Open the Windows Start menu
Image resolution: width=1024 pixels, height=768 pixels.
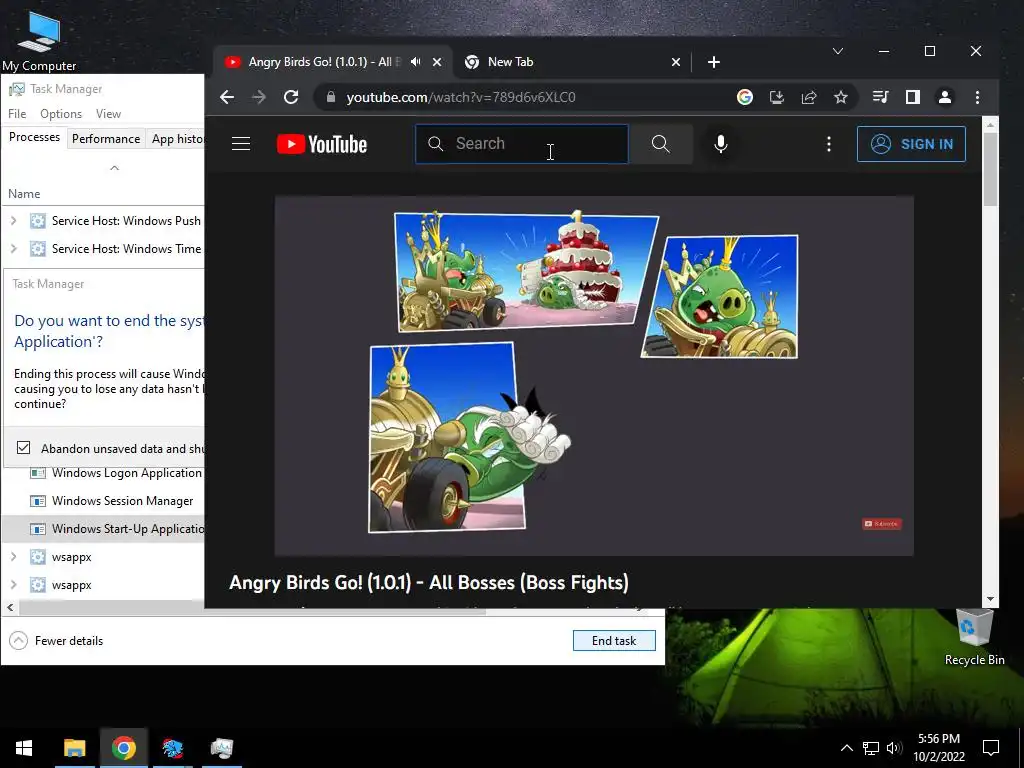(24, 748)
